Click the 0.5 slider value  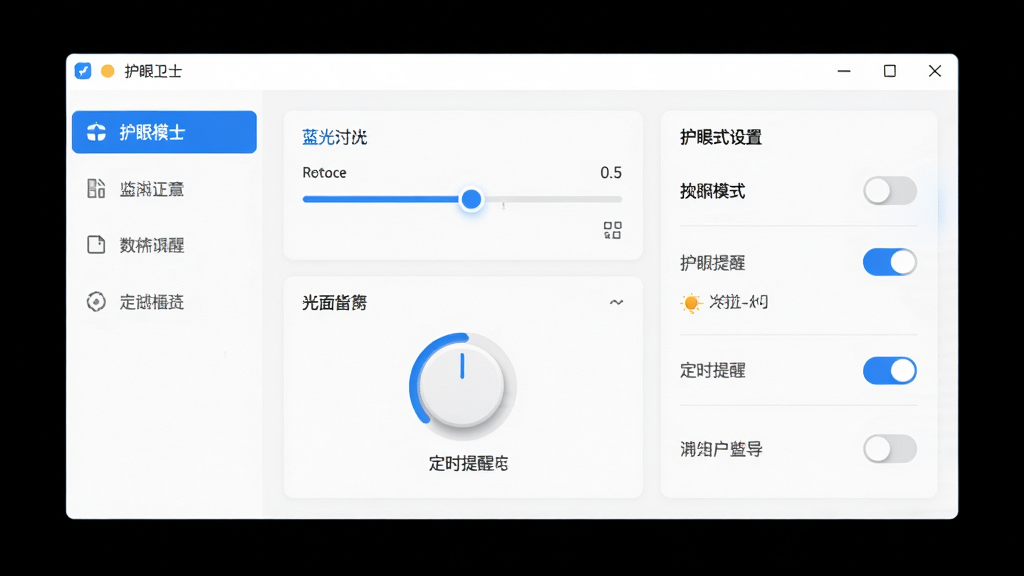coord(611,172)
